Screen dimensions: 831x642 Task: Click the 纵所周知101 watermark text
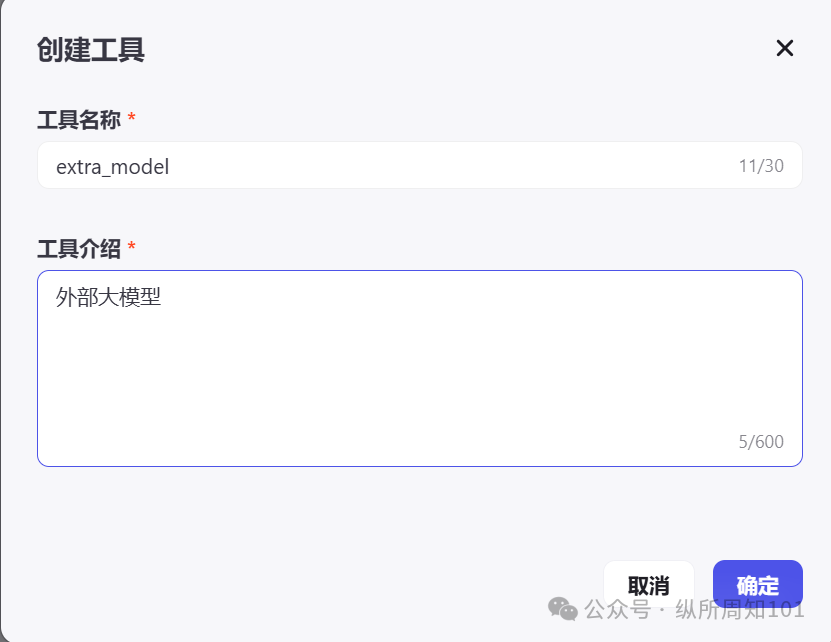click(x=740, y=609)
